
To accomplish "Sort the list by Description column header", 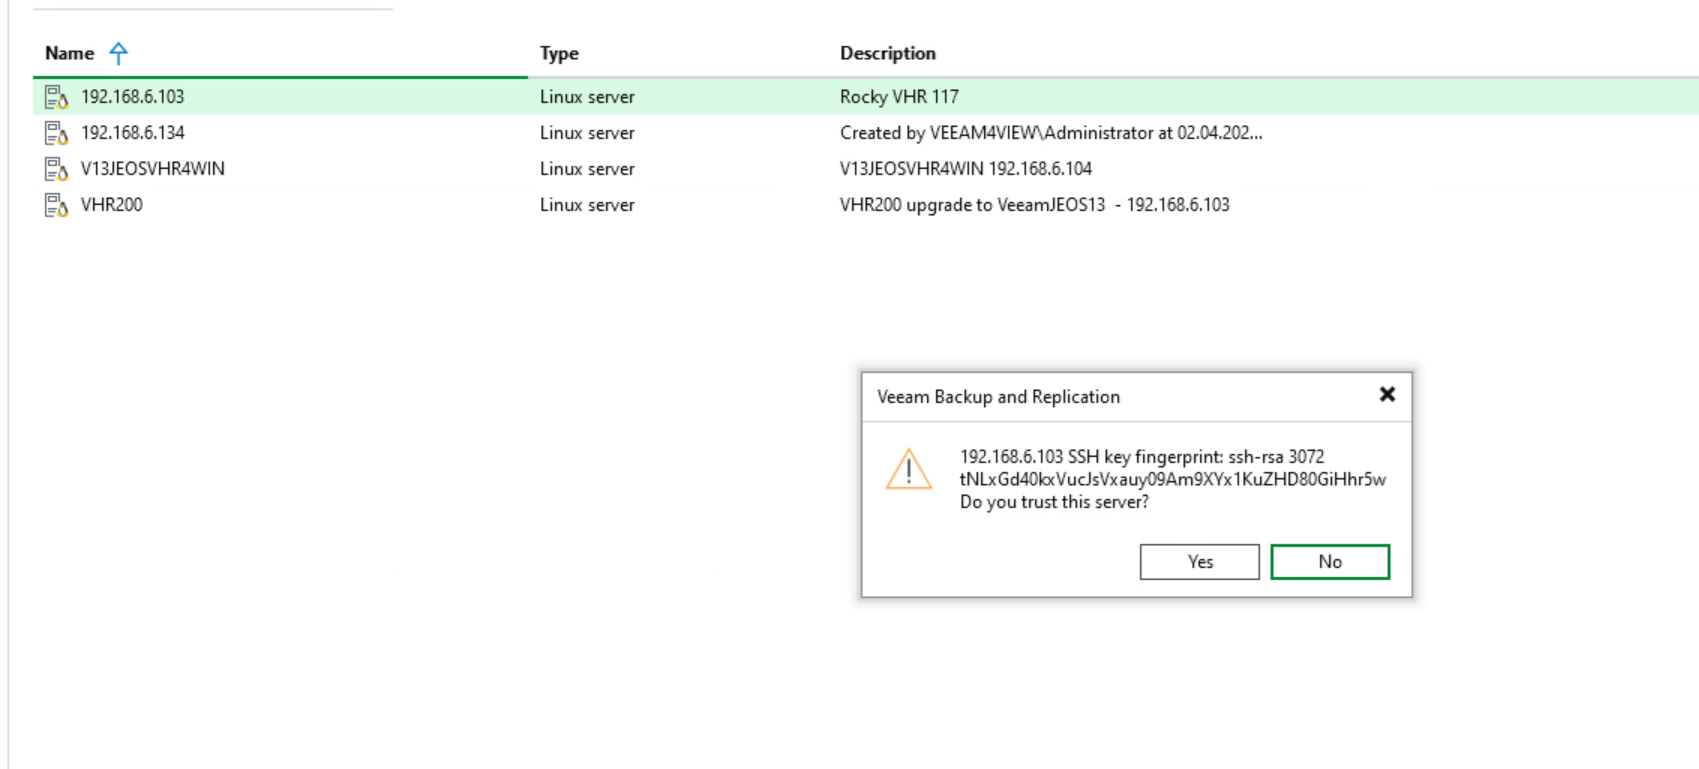I will (887, 54).
